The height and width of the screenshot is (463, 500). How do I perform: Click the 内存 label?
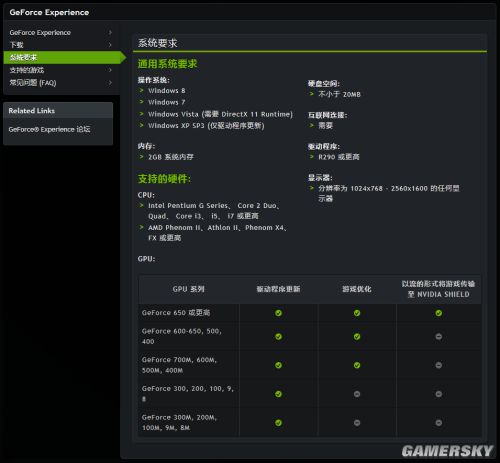click(146, 146)
